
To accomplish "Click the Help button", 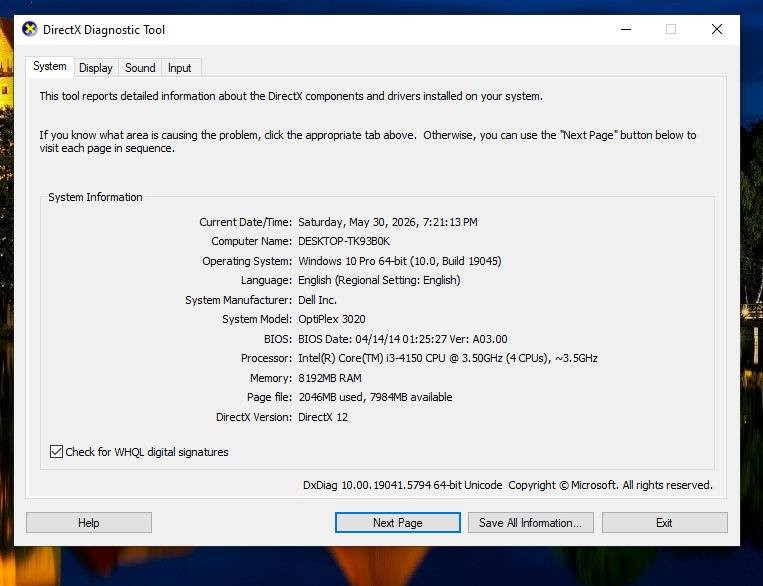I will tap(89, 523).
